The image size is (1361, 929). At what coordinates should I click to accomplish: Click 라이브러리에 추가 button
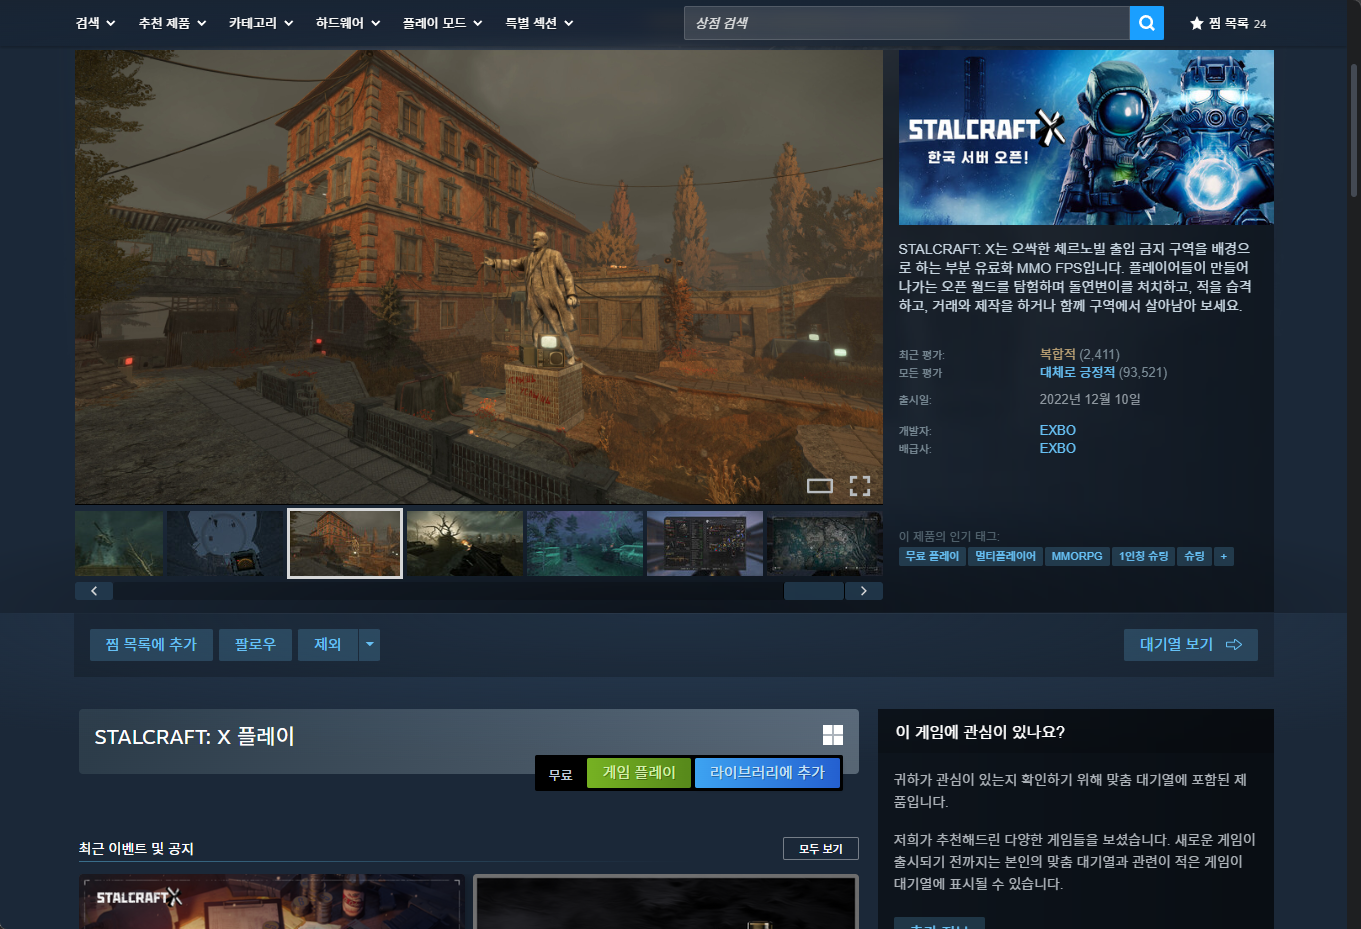pyautogui.click(x=767, y=773)
